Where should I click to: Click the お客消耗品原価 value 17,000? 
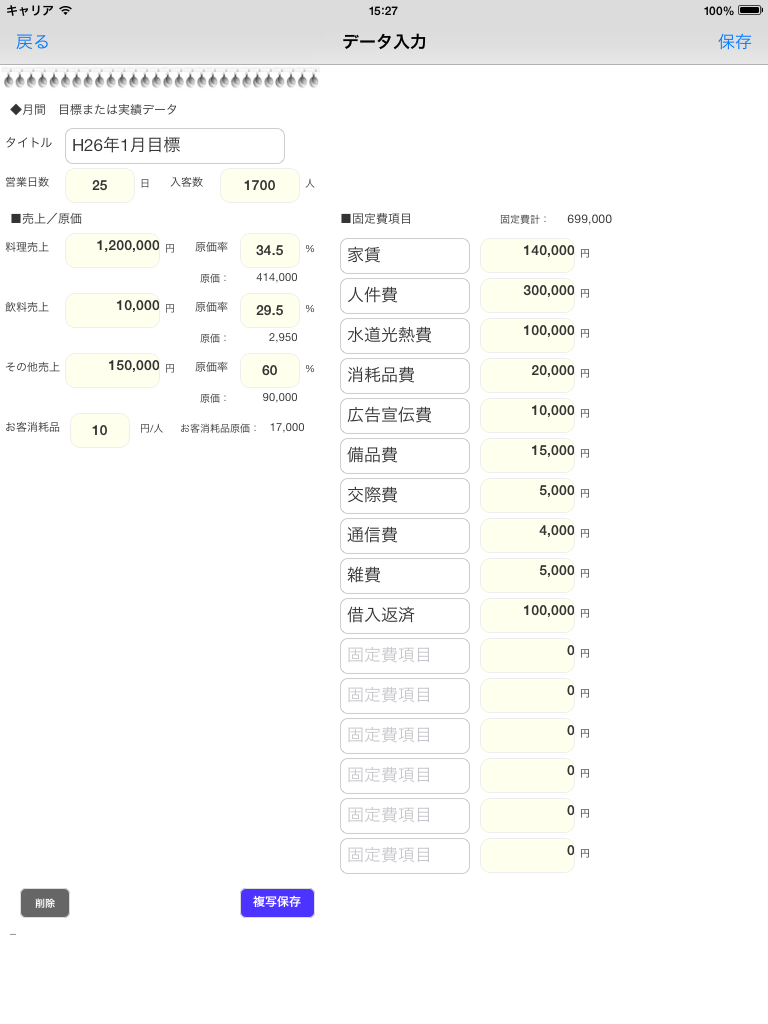(x=287, y=428)
